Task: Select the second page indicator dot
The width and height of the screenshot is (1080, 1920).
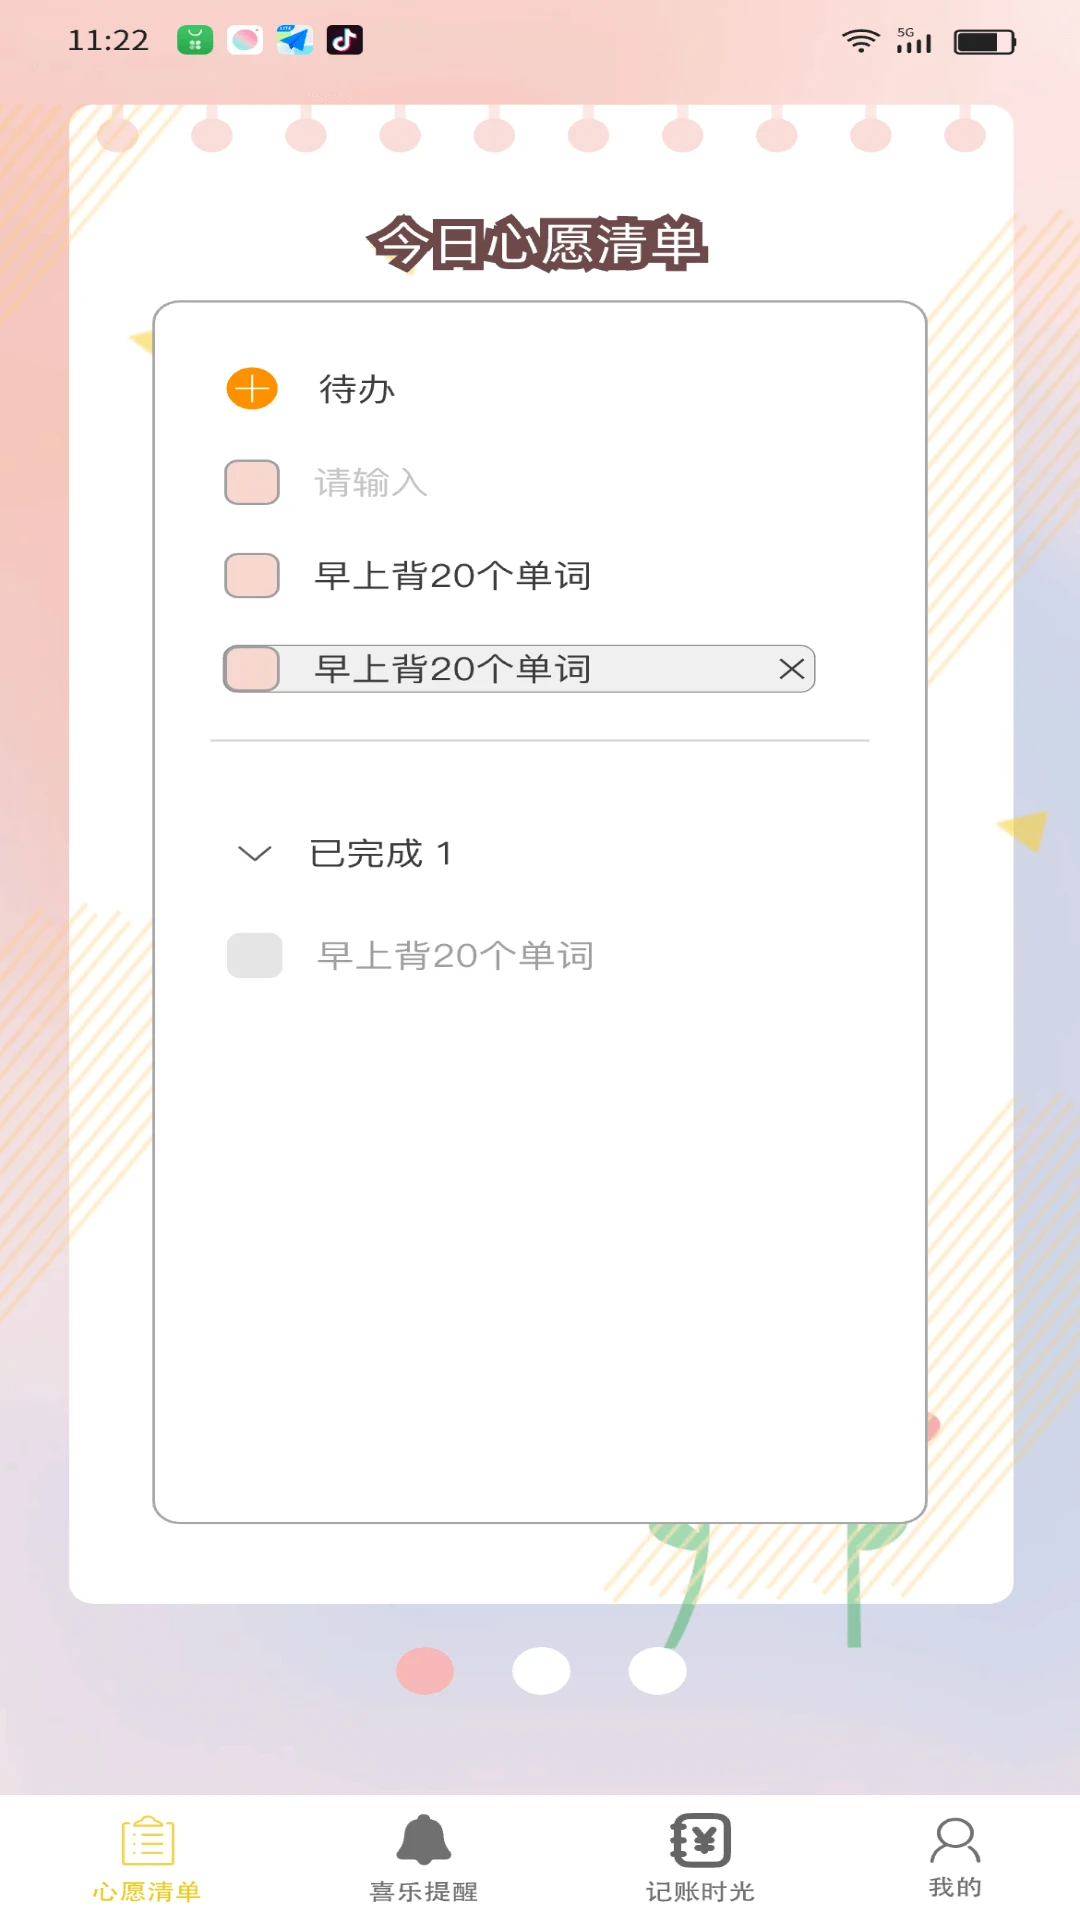Action: tap(541, 1670)
